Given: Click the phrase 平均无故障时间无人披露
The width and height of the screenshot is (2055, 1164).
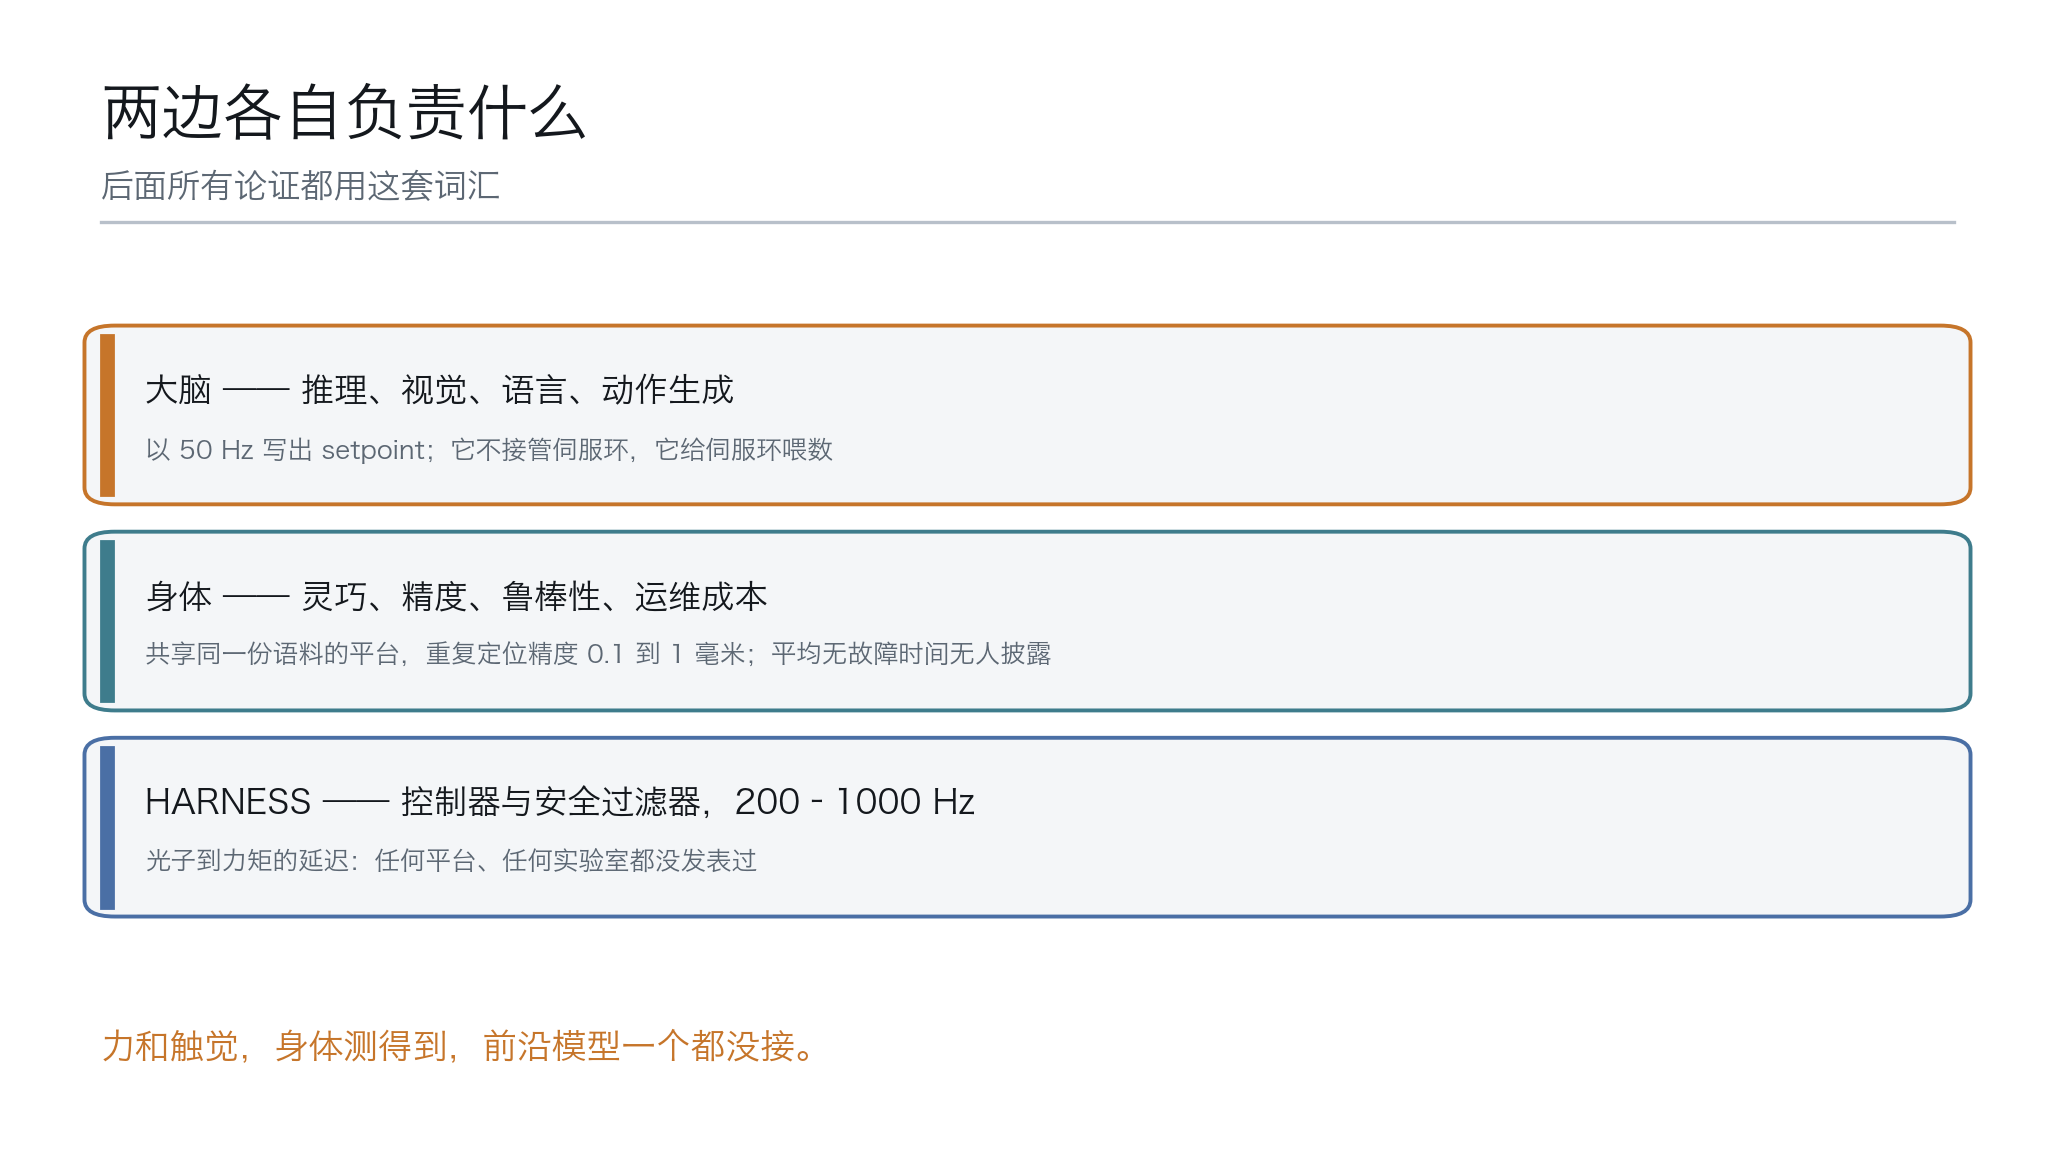Looking at the screenshot, I should (x=911, y=654).
